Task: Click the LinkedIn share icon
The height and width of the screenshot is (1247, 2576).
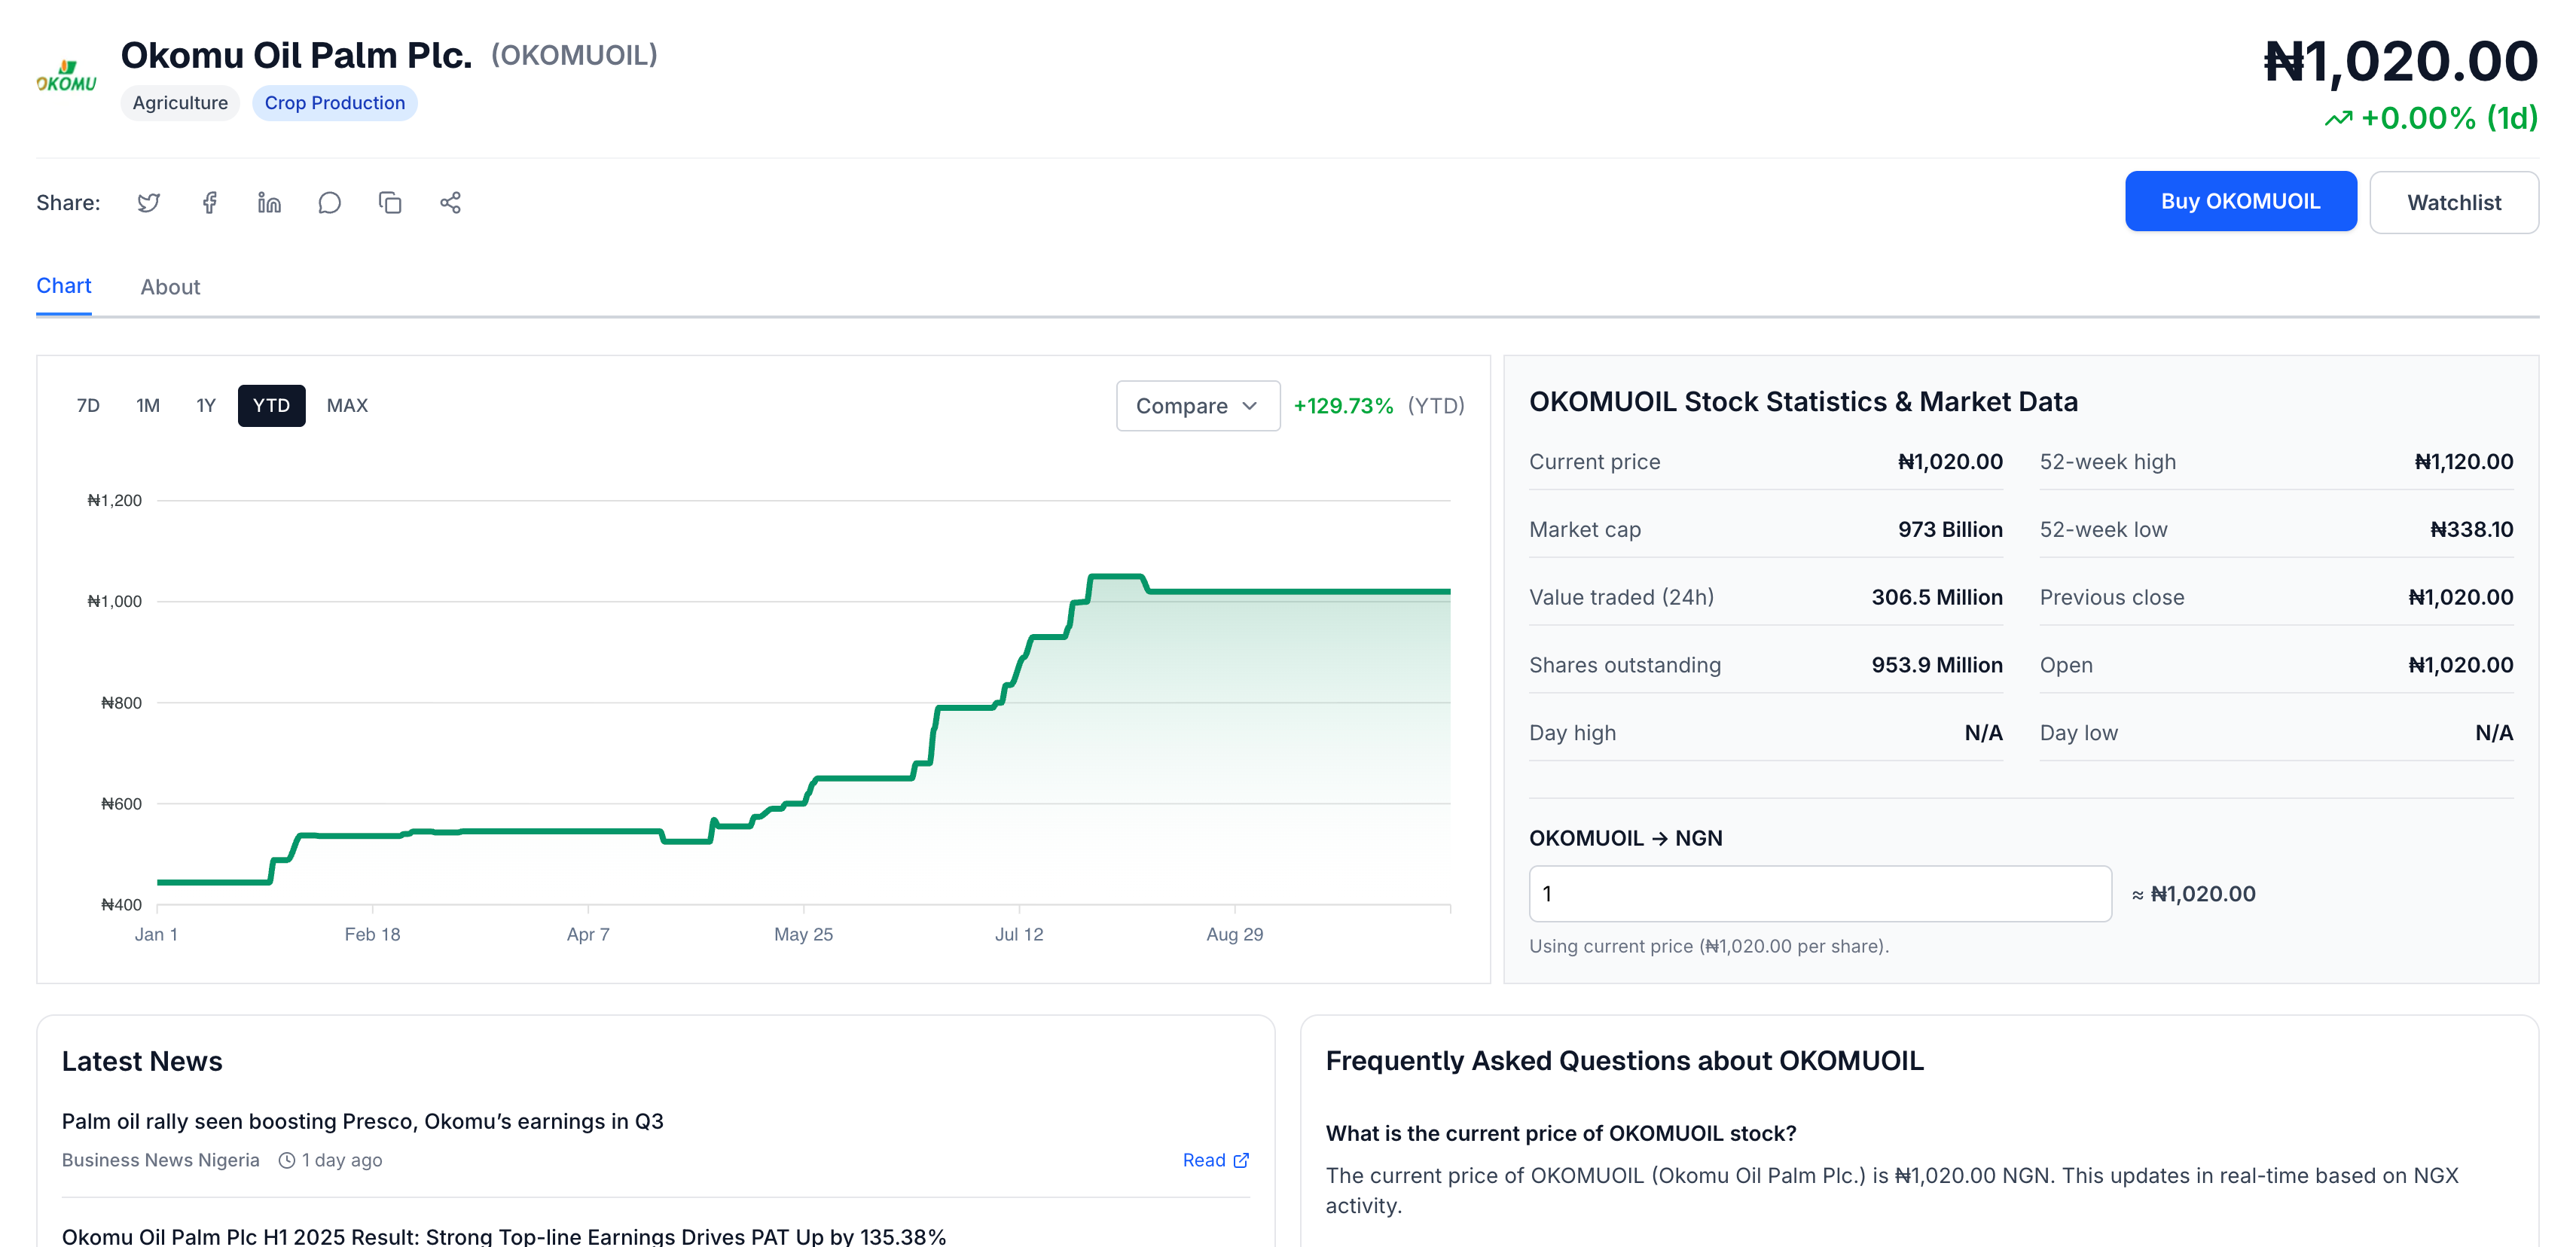Action: (x=269, y=203)
